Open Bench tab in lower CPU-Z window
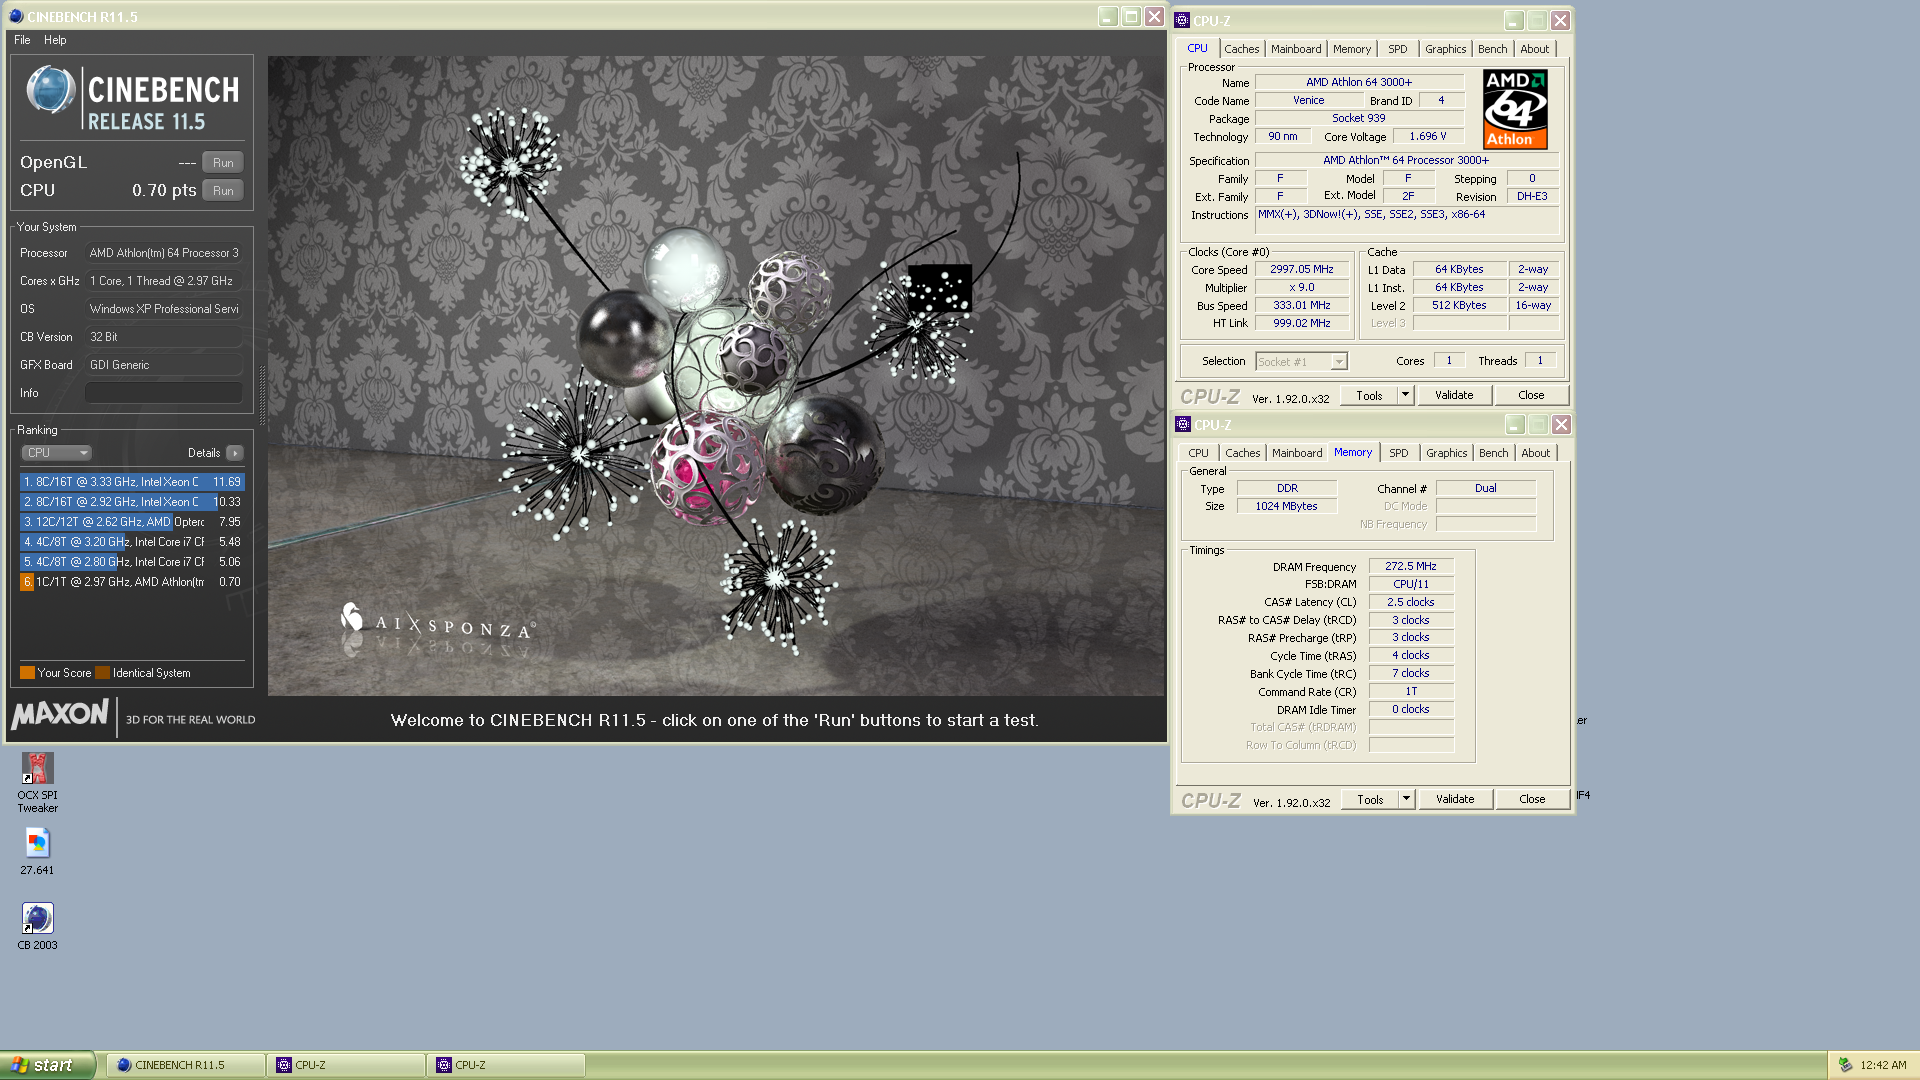 (x=1494, y=453)
